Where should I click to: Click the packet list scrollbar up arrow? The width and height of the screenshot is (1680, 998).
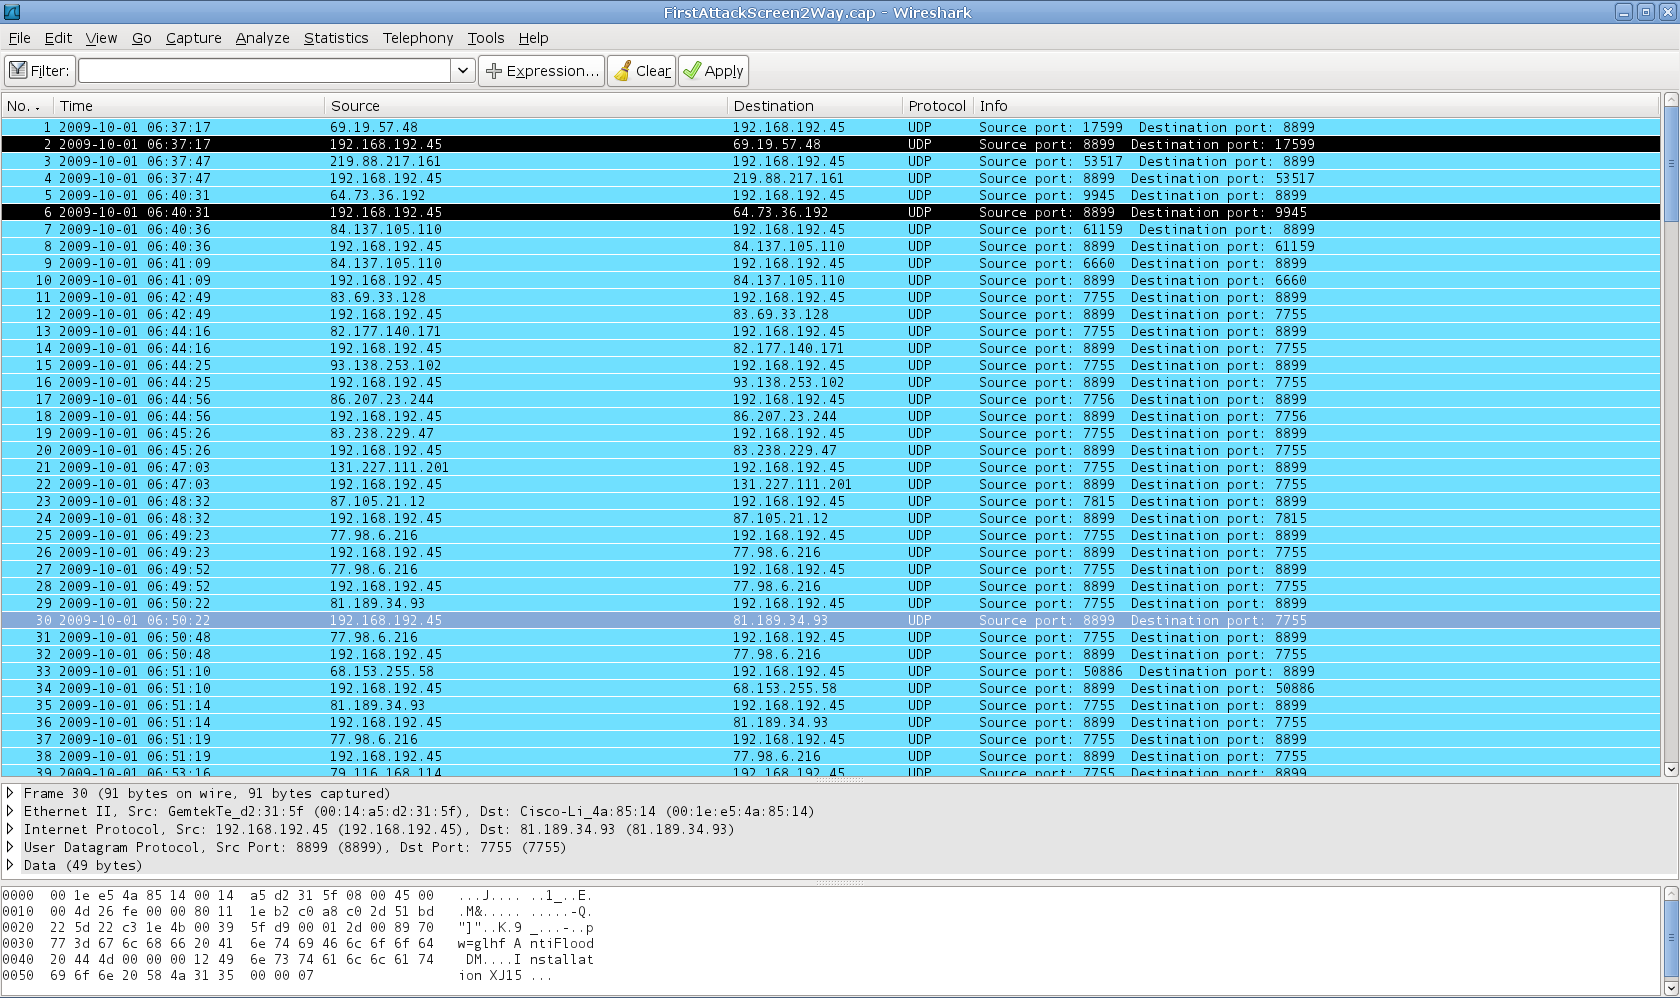coord(1670,100)
